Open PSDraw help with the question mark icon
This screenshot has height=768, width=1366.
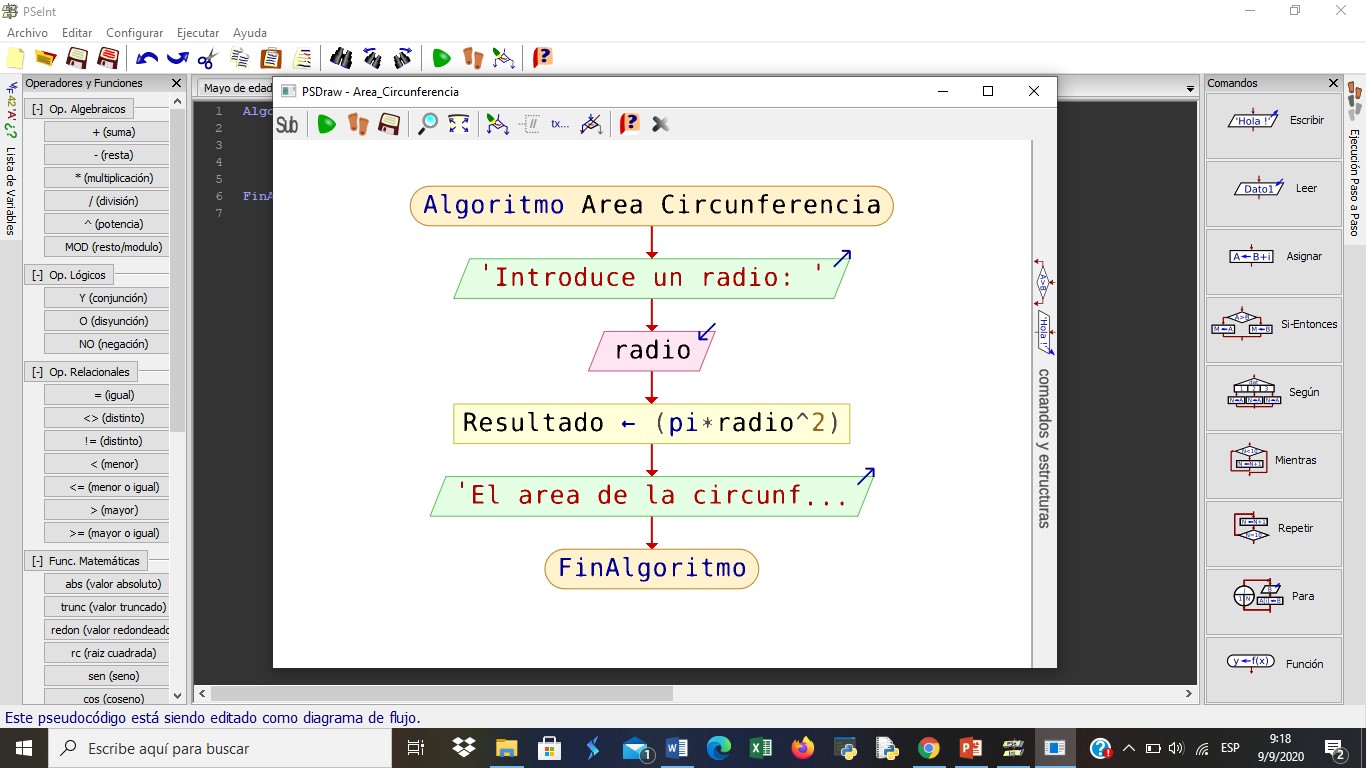click(x=628, y=124)
